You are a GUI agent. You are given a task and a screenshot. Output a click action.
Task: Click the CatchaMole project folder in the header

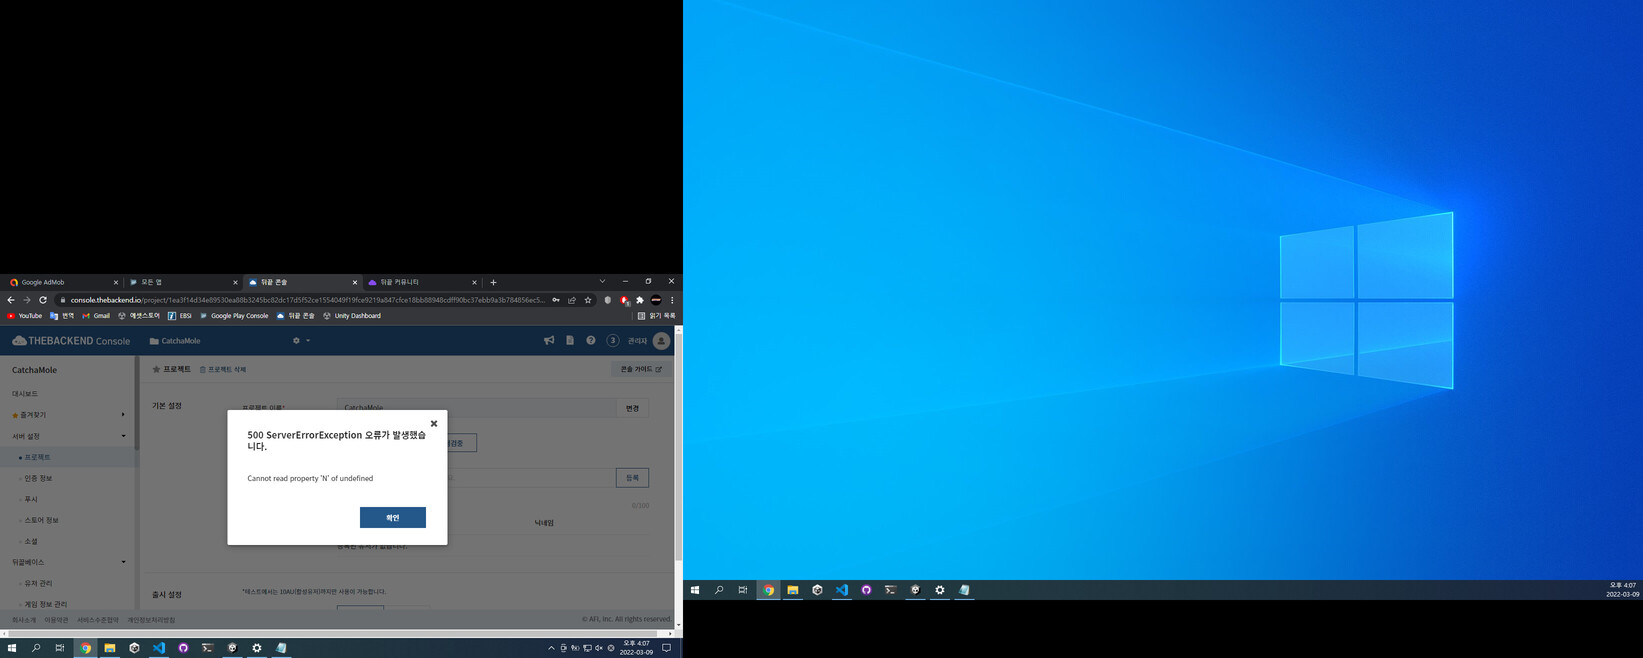(175, 341)
